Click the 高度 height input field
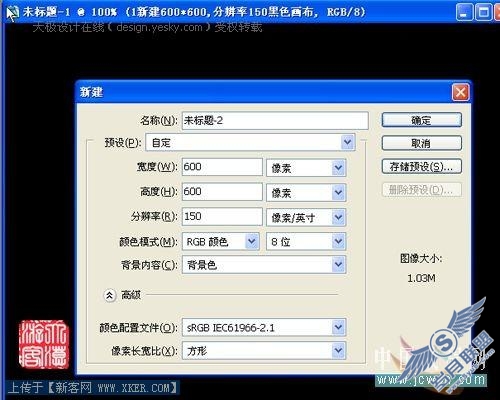Viewport: 500px width, 400px height. click(222, 192)
